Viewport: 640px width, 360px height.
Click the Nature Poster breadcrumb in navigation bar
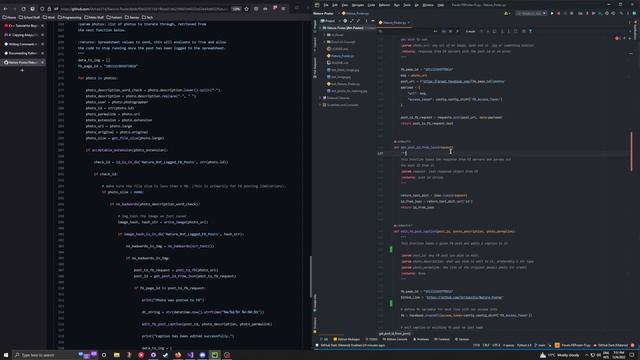[323, 13]
